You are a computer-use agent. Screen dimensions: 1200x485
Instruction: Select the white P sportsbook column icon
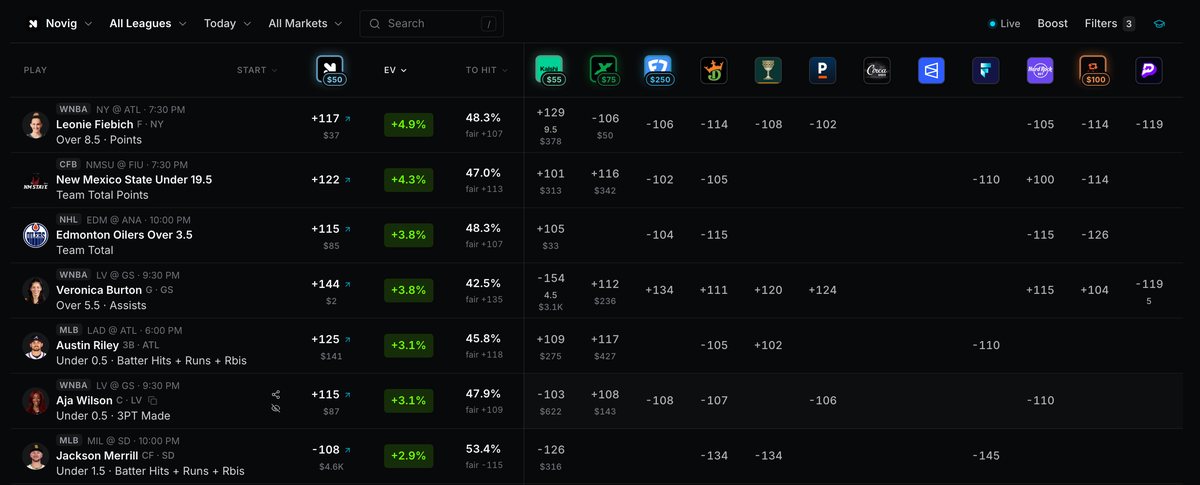tap(822, 70)
